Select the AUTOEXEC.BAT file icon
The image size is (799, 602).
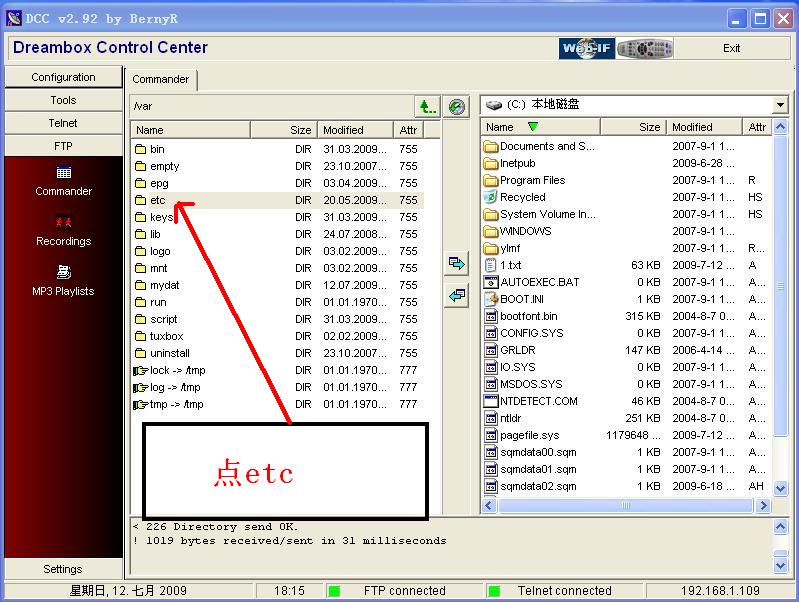tap(491, 282)
